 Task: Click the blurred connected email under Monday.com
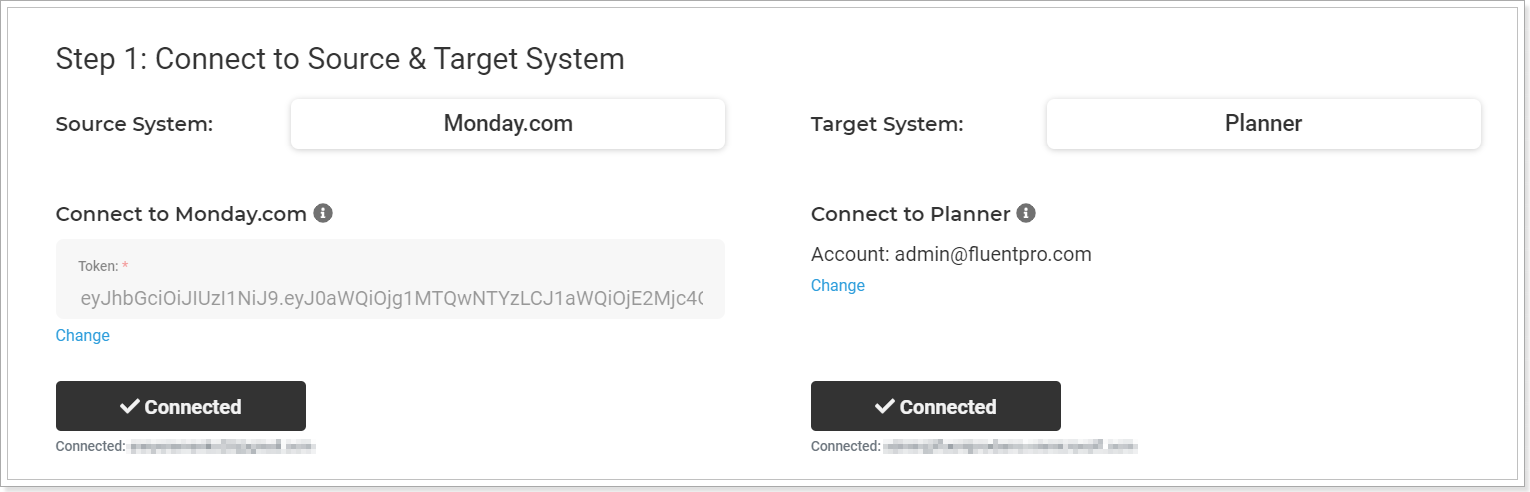(223, 446)
